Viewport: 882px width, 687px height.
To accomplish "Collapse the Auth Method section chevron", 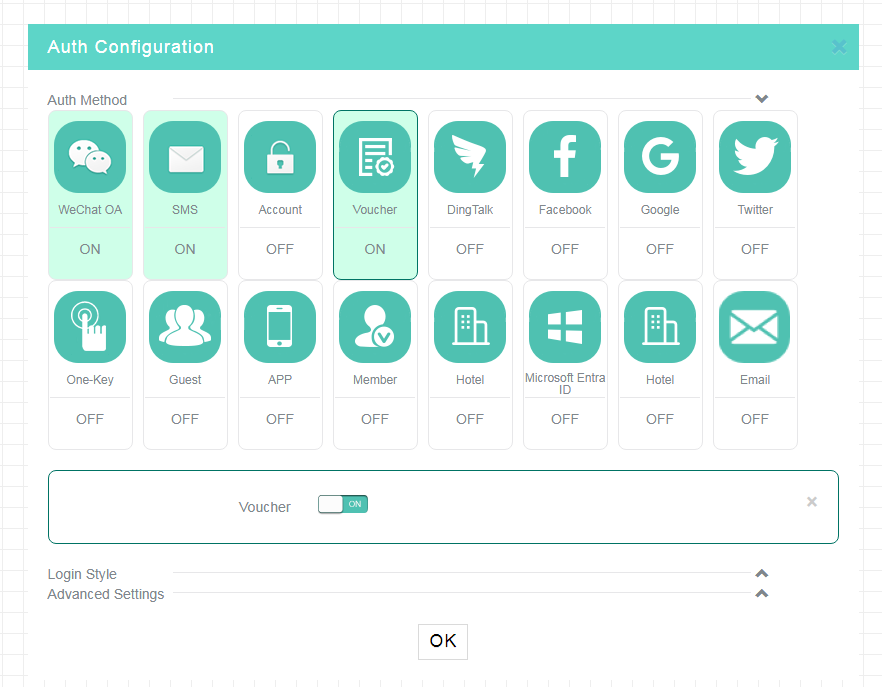I will (x=762, y=99).
